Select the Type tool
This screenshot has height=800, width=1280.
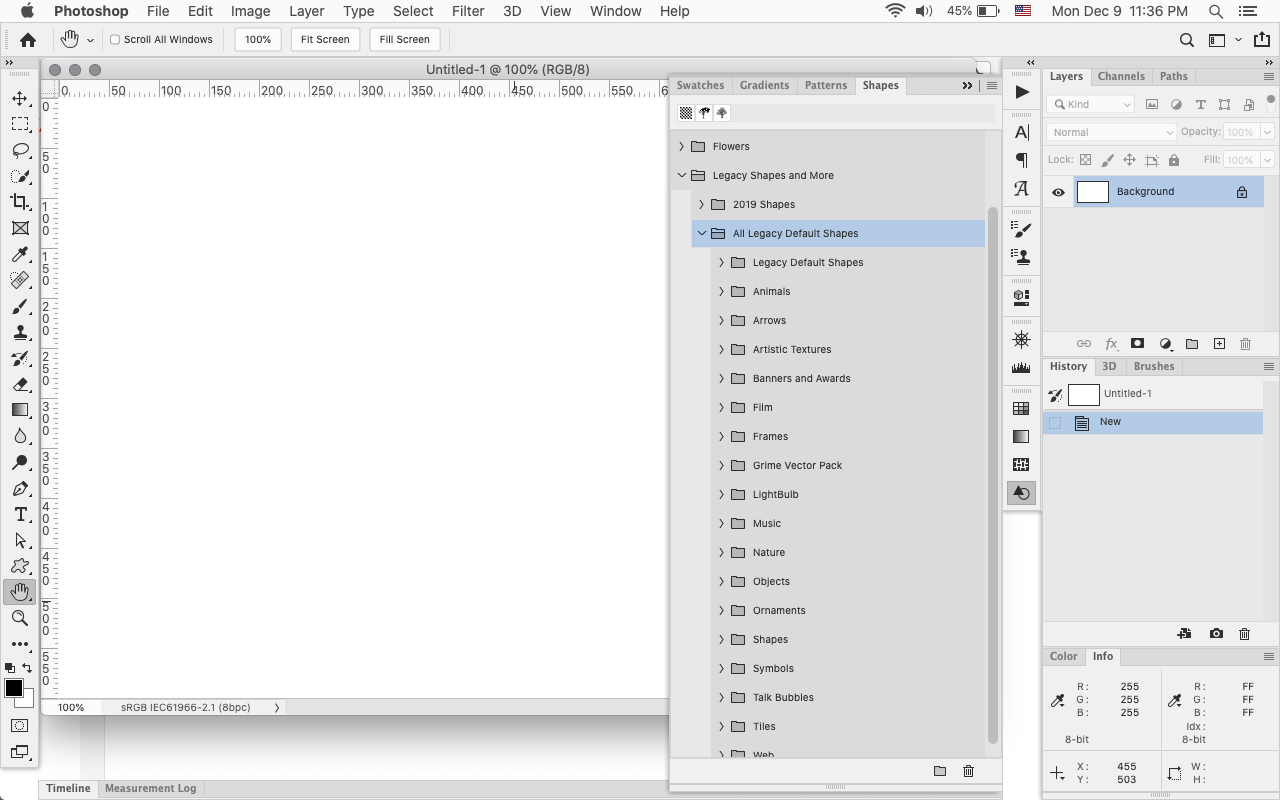pyautogui.click(x=20, y=514)
